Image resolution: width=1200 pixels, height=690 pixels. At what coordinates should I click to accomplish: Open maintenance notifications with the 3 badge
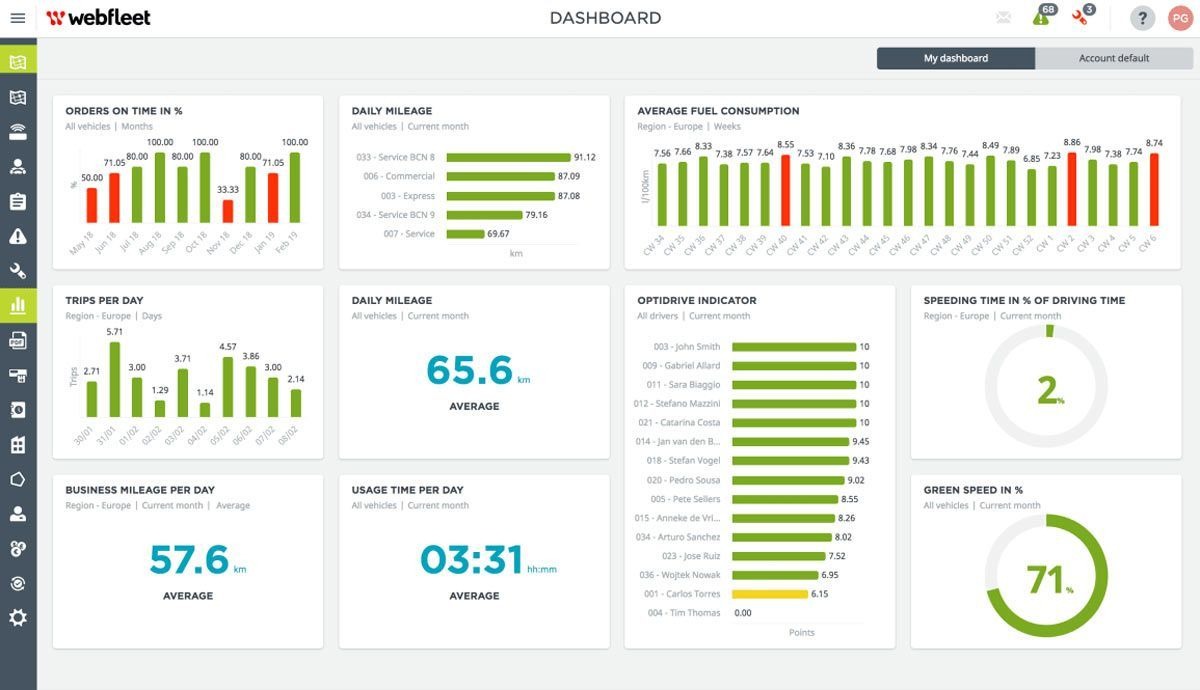(x=1081, y=18)
